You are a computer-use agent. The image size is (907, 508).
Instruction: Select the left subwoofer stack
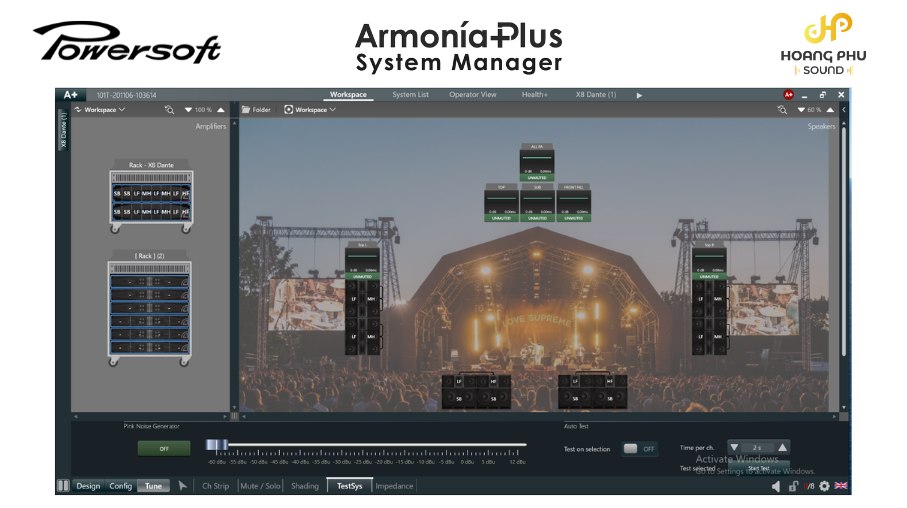[476, 391]
